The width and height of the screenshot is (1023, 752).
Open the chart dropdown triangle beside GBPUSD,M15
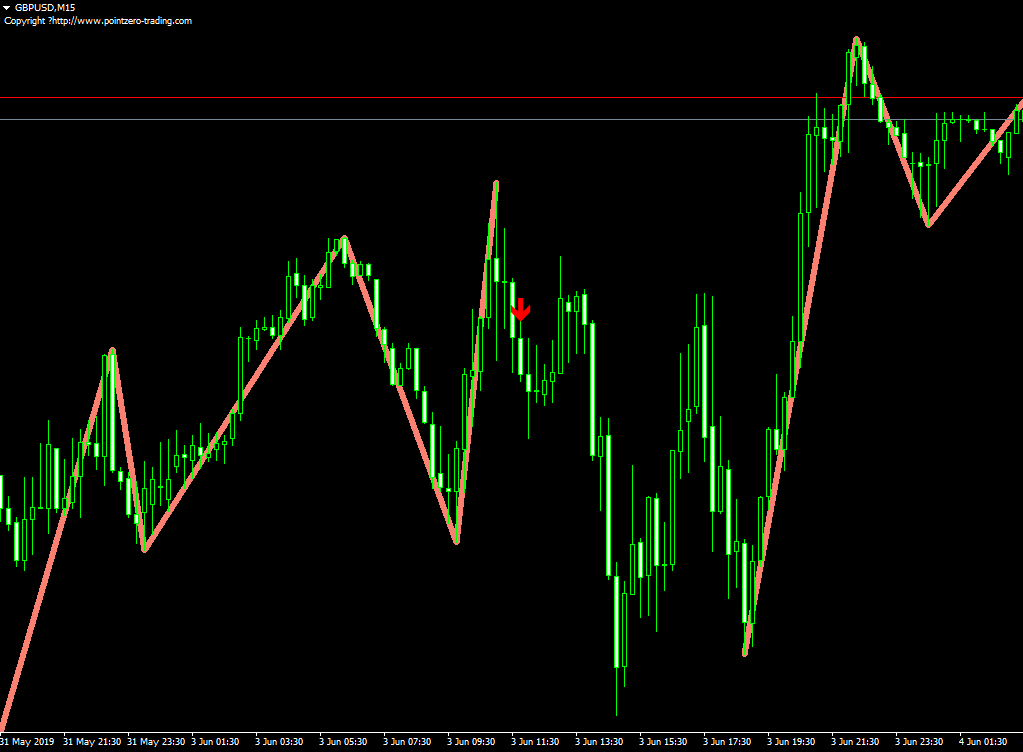click(x=7, y=7)
